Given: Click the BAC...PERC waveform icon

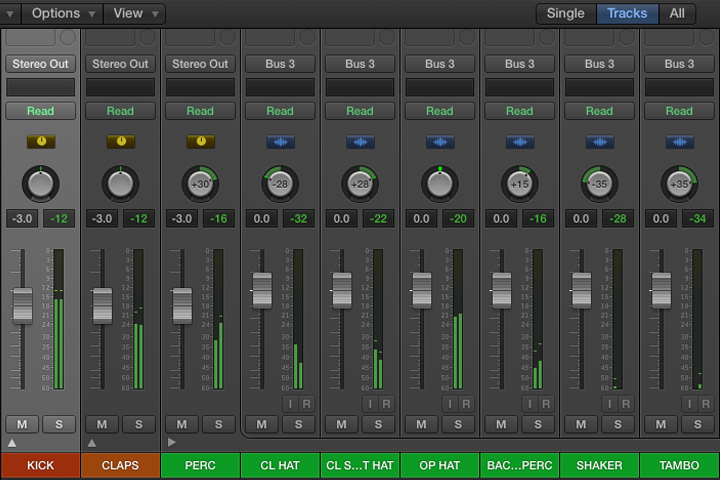Looking at the screenshot, I should tap(520, 142).
